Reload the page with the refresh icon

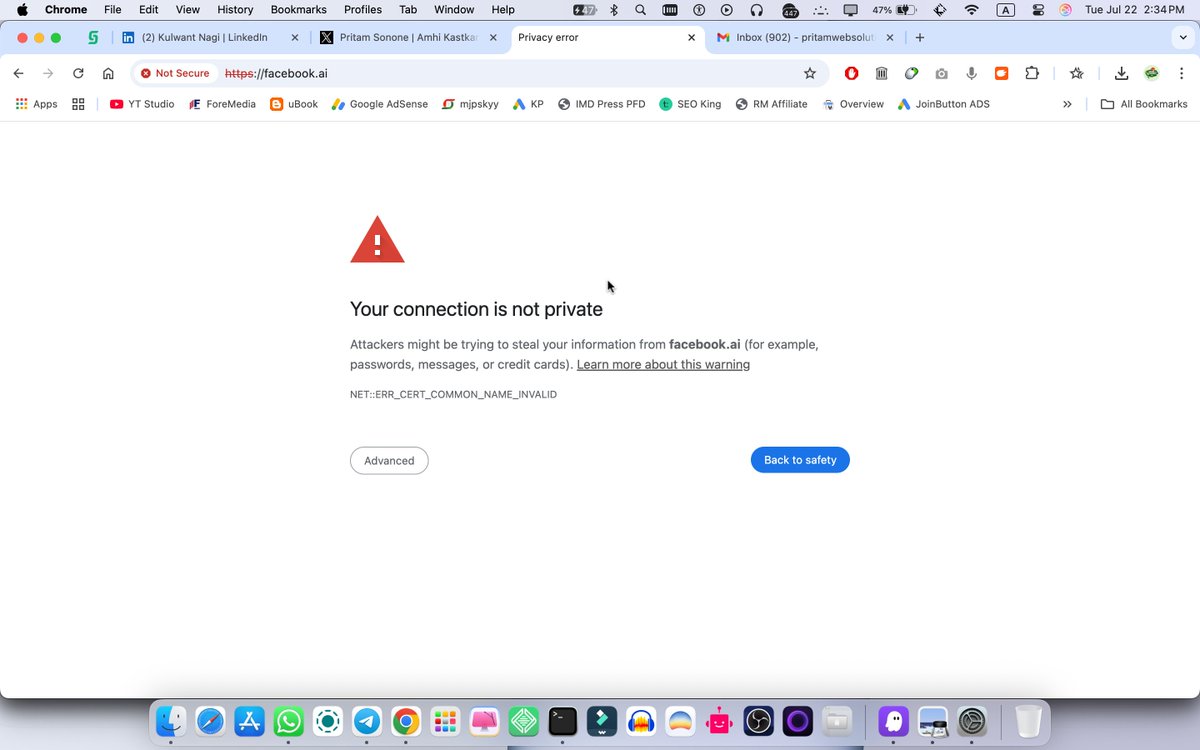pyautogui.click(x=78, y=73)
